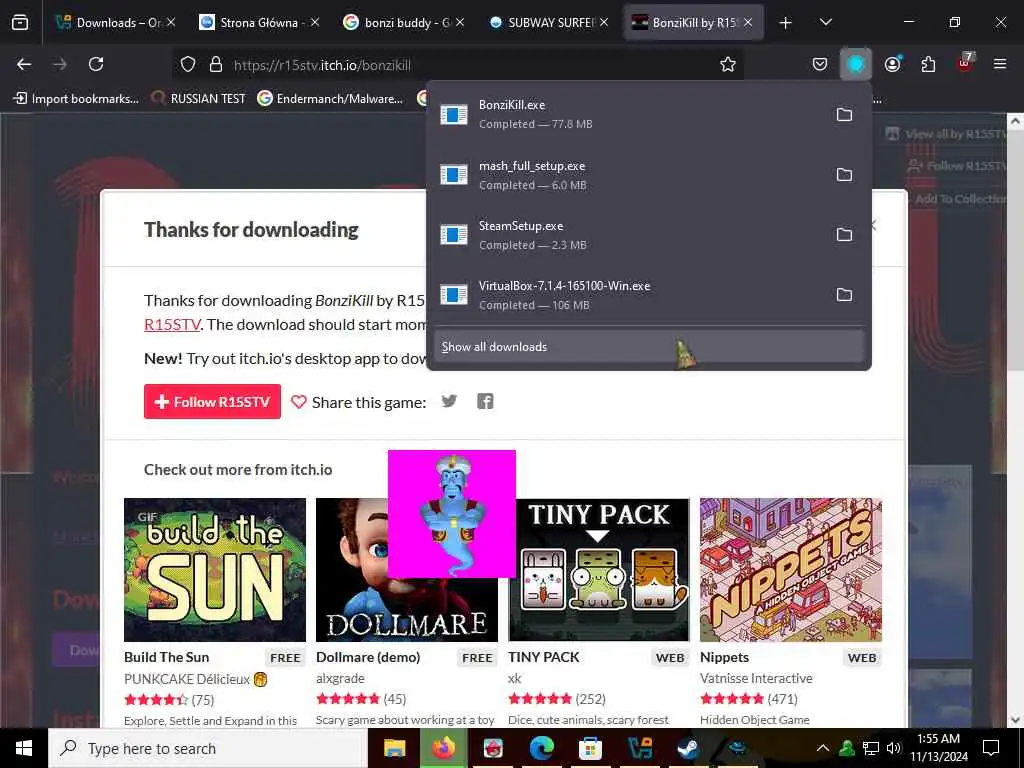Open mash_full_setup.exe download entry
The image size is (1024, 768).
[x=627, y=175]
